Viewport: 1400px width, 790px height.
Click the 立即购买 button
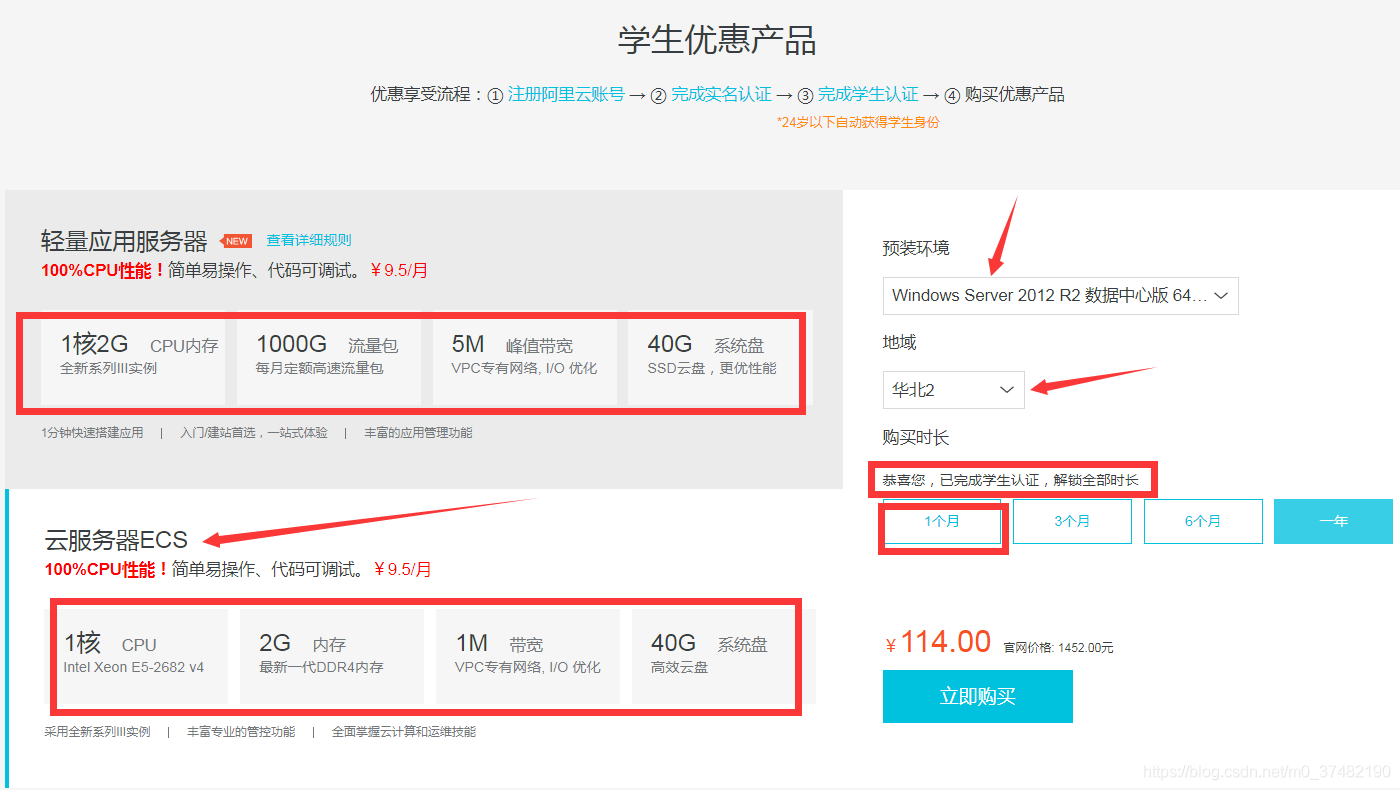(978, 696)
